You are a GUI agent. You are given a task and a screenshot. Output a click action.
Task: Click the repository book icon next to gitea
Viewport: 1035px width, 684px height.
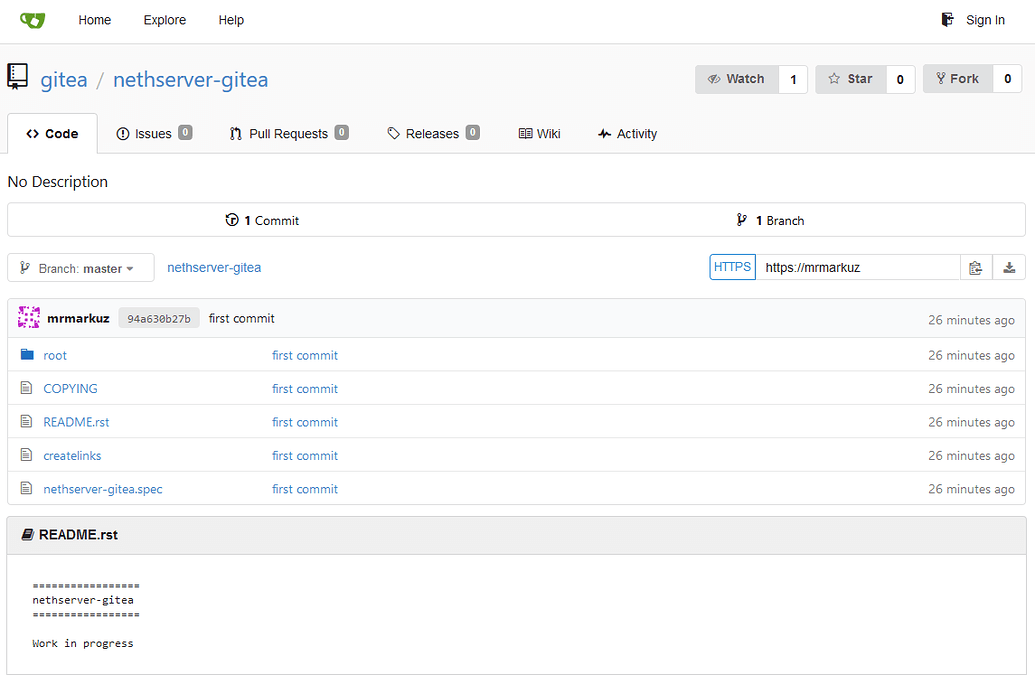(x=16, y=77)
